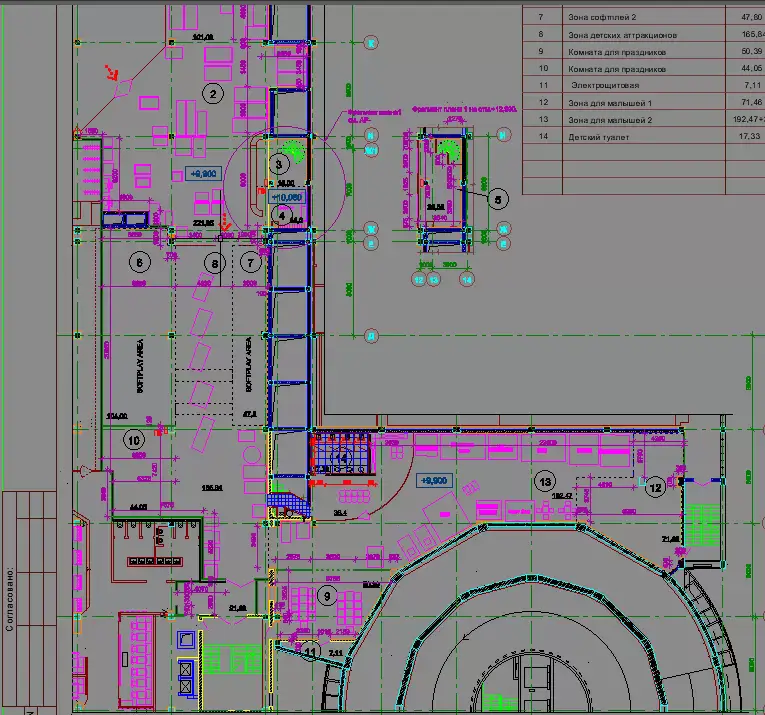Select the 'Зона софтплей 2' table row label

(602, 18)
